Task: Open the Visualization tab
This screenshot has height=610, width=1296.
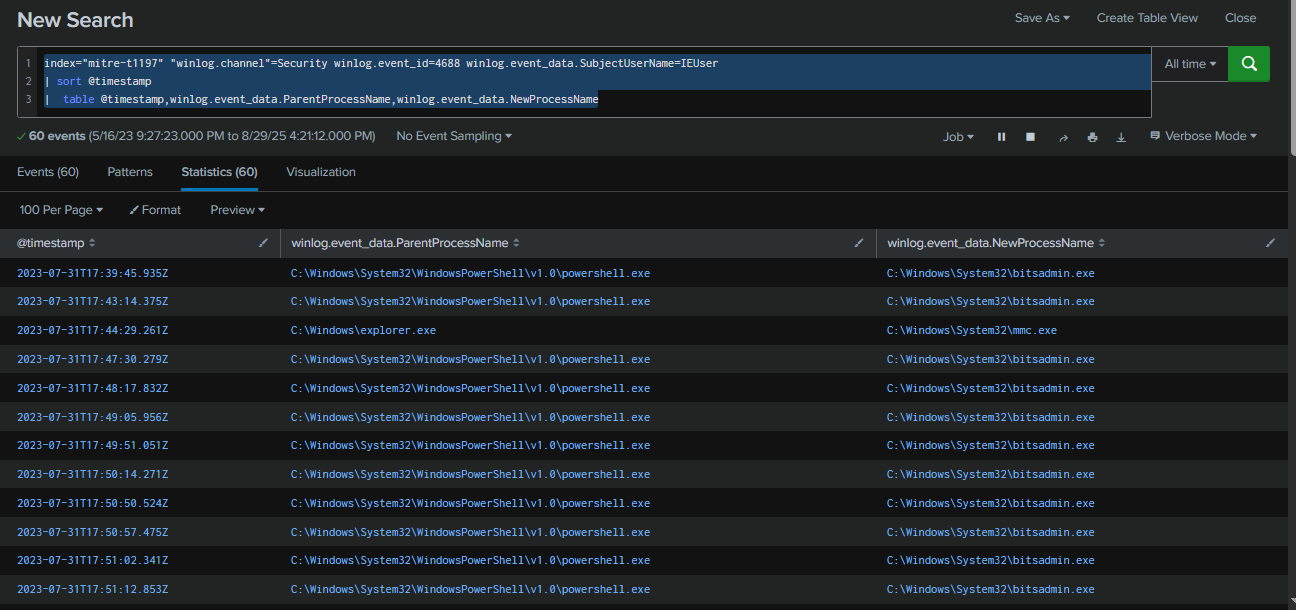Action: point(321,172)
